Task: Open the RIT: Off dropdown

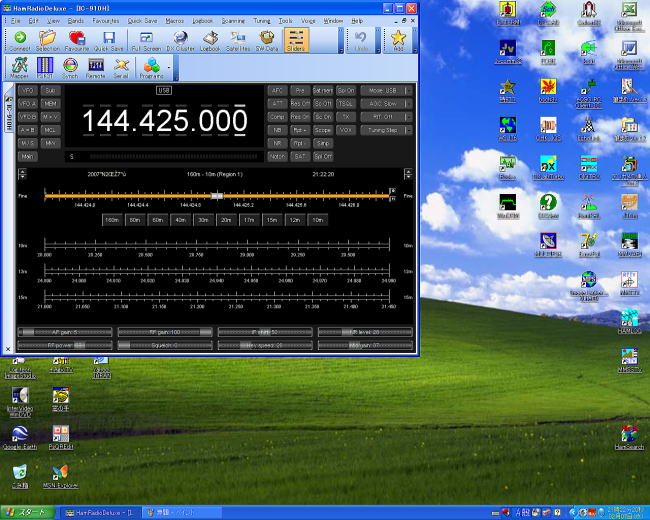Action: [386, 117]
